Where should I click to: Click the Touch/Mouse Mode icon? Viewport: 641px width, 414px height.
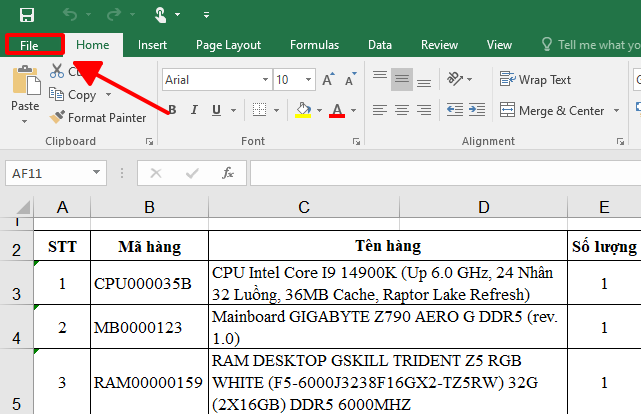[161, 15]
